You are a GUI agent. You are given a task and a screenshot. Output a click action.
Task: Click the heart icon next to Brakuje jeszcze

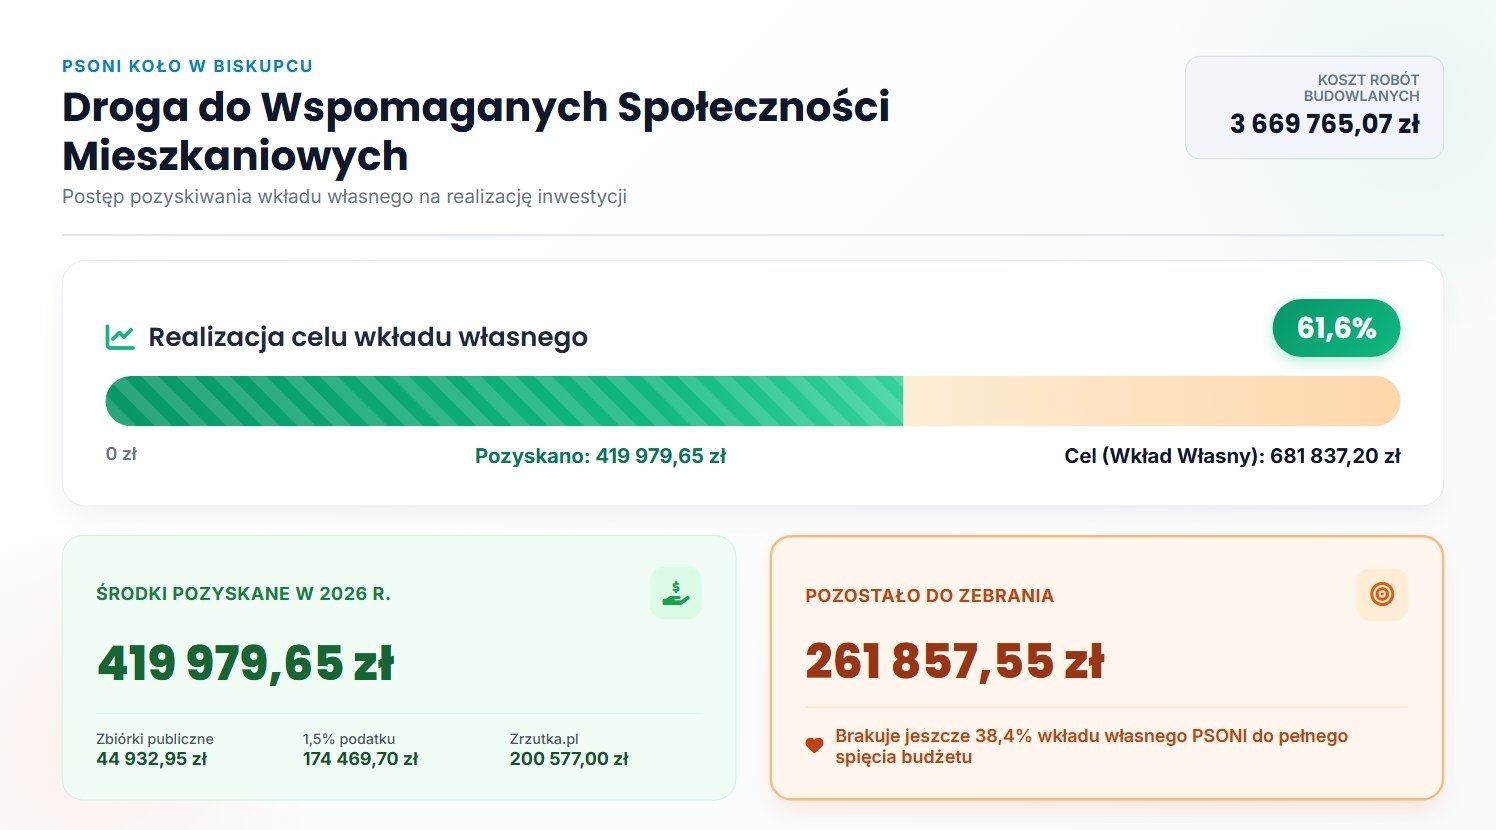pos(814,745)
